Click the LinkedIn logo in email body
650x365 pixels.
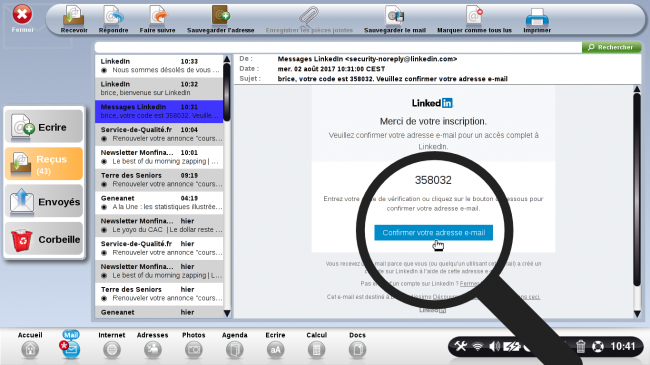point(432,103)
